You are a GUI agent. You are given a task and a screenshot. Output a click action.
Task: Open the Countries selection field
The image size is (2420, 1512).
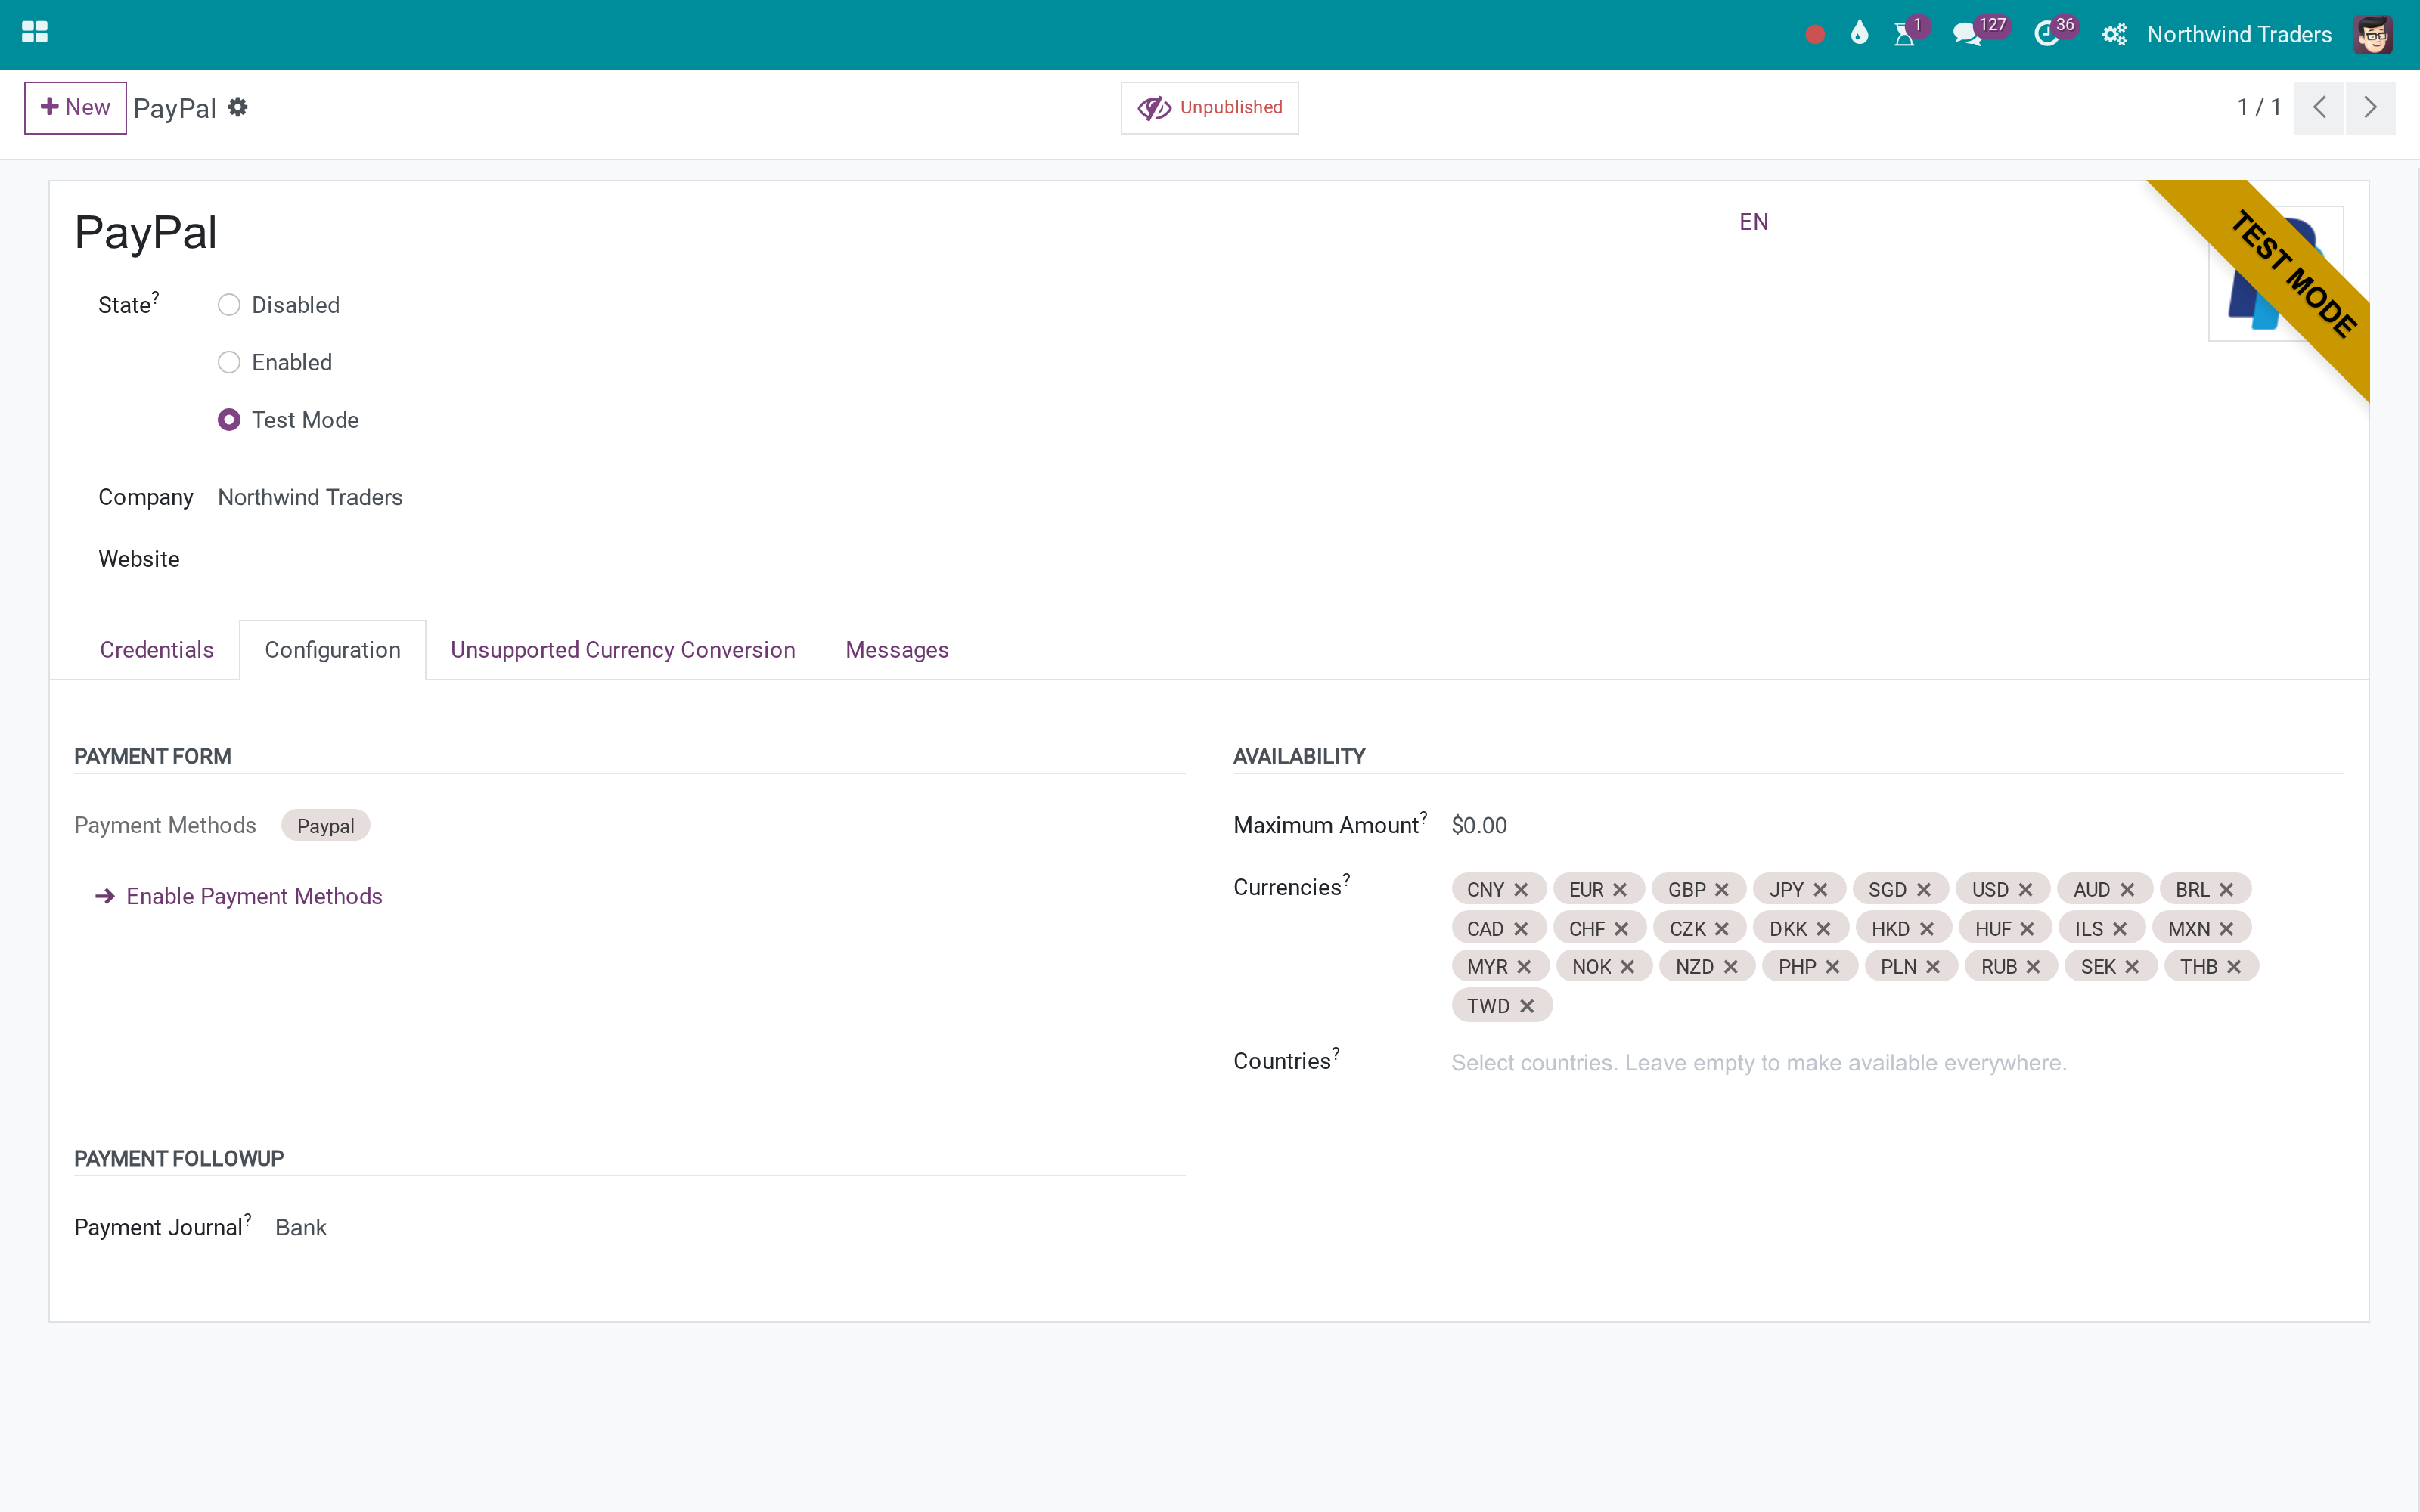tap(1897, 1063)
